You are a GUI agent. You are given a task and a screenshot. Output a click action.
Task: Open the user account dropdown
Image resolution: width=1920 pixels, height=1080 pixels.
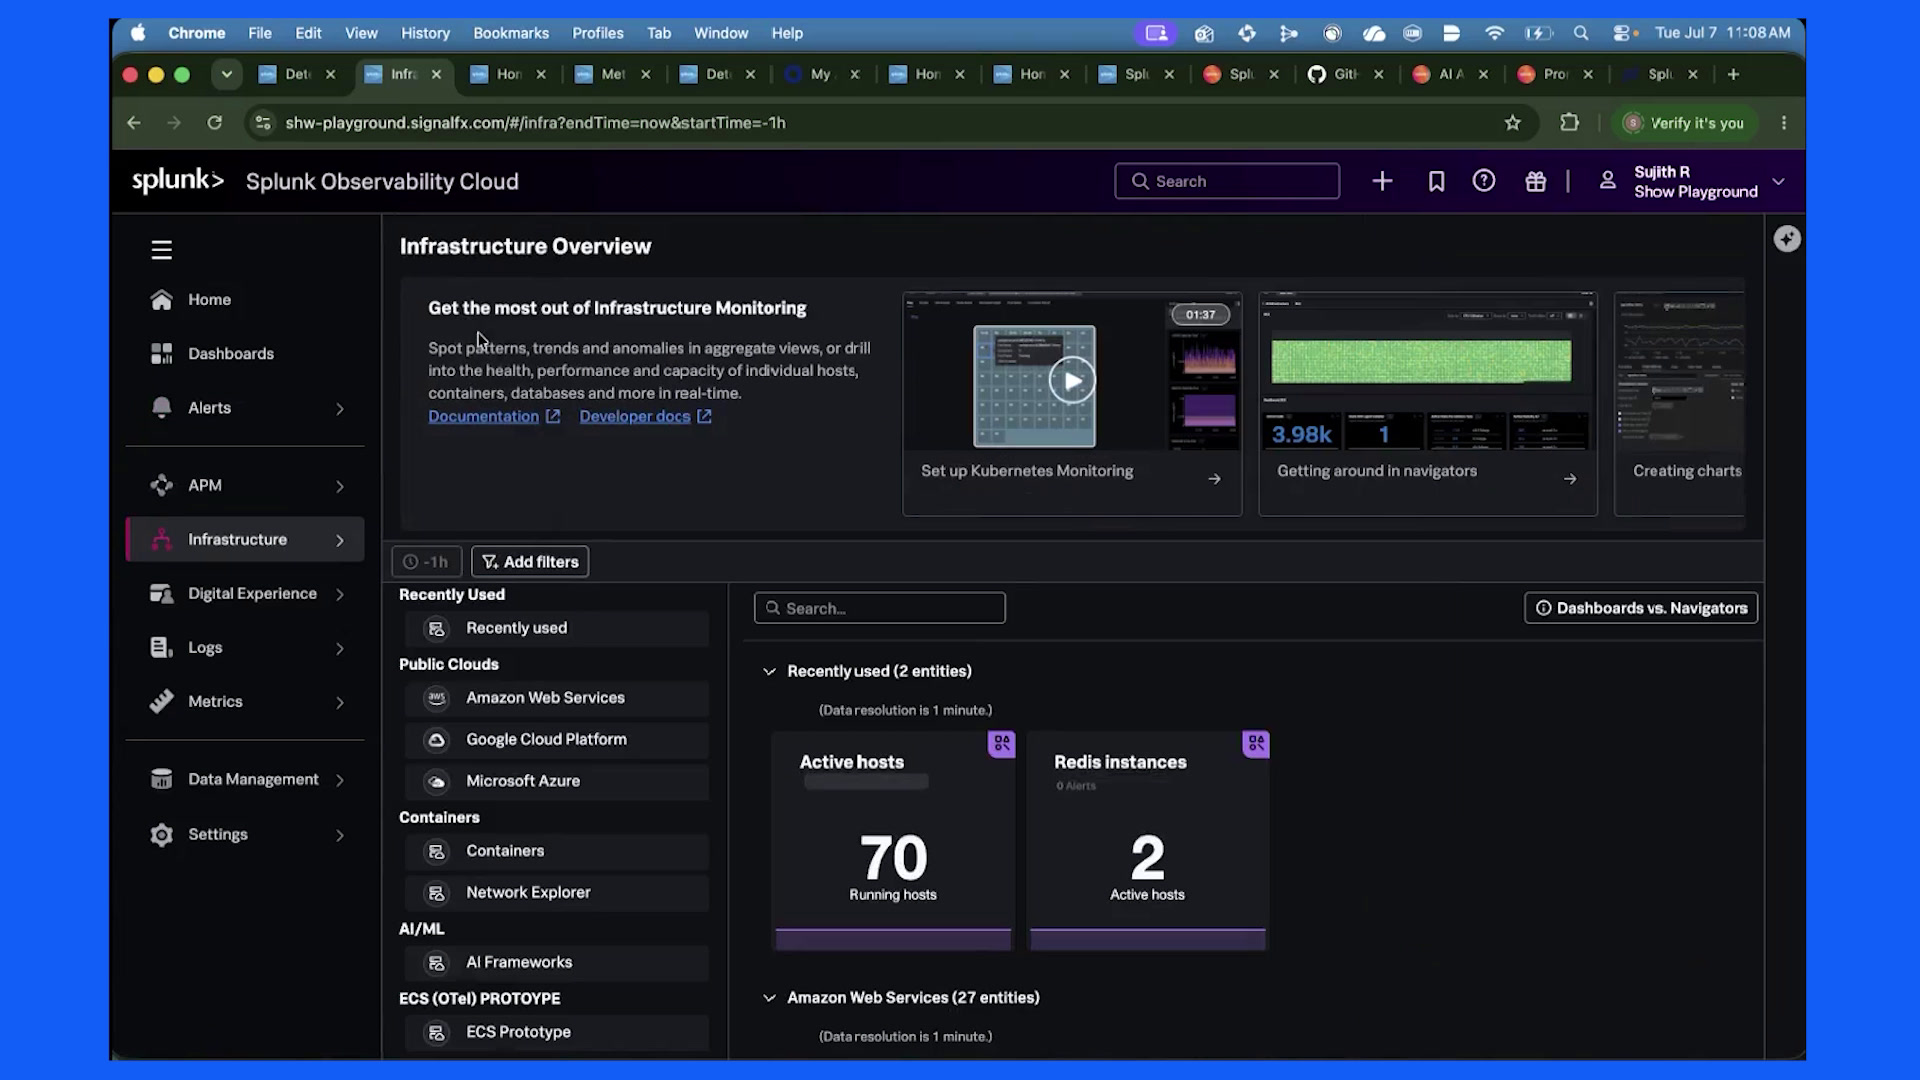[x=1778, y=182]
